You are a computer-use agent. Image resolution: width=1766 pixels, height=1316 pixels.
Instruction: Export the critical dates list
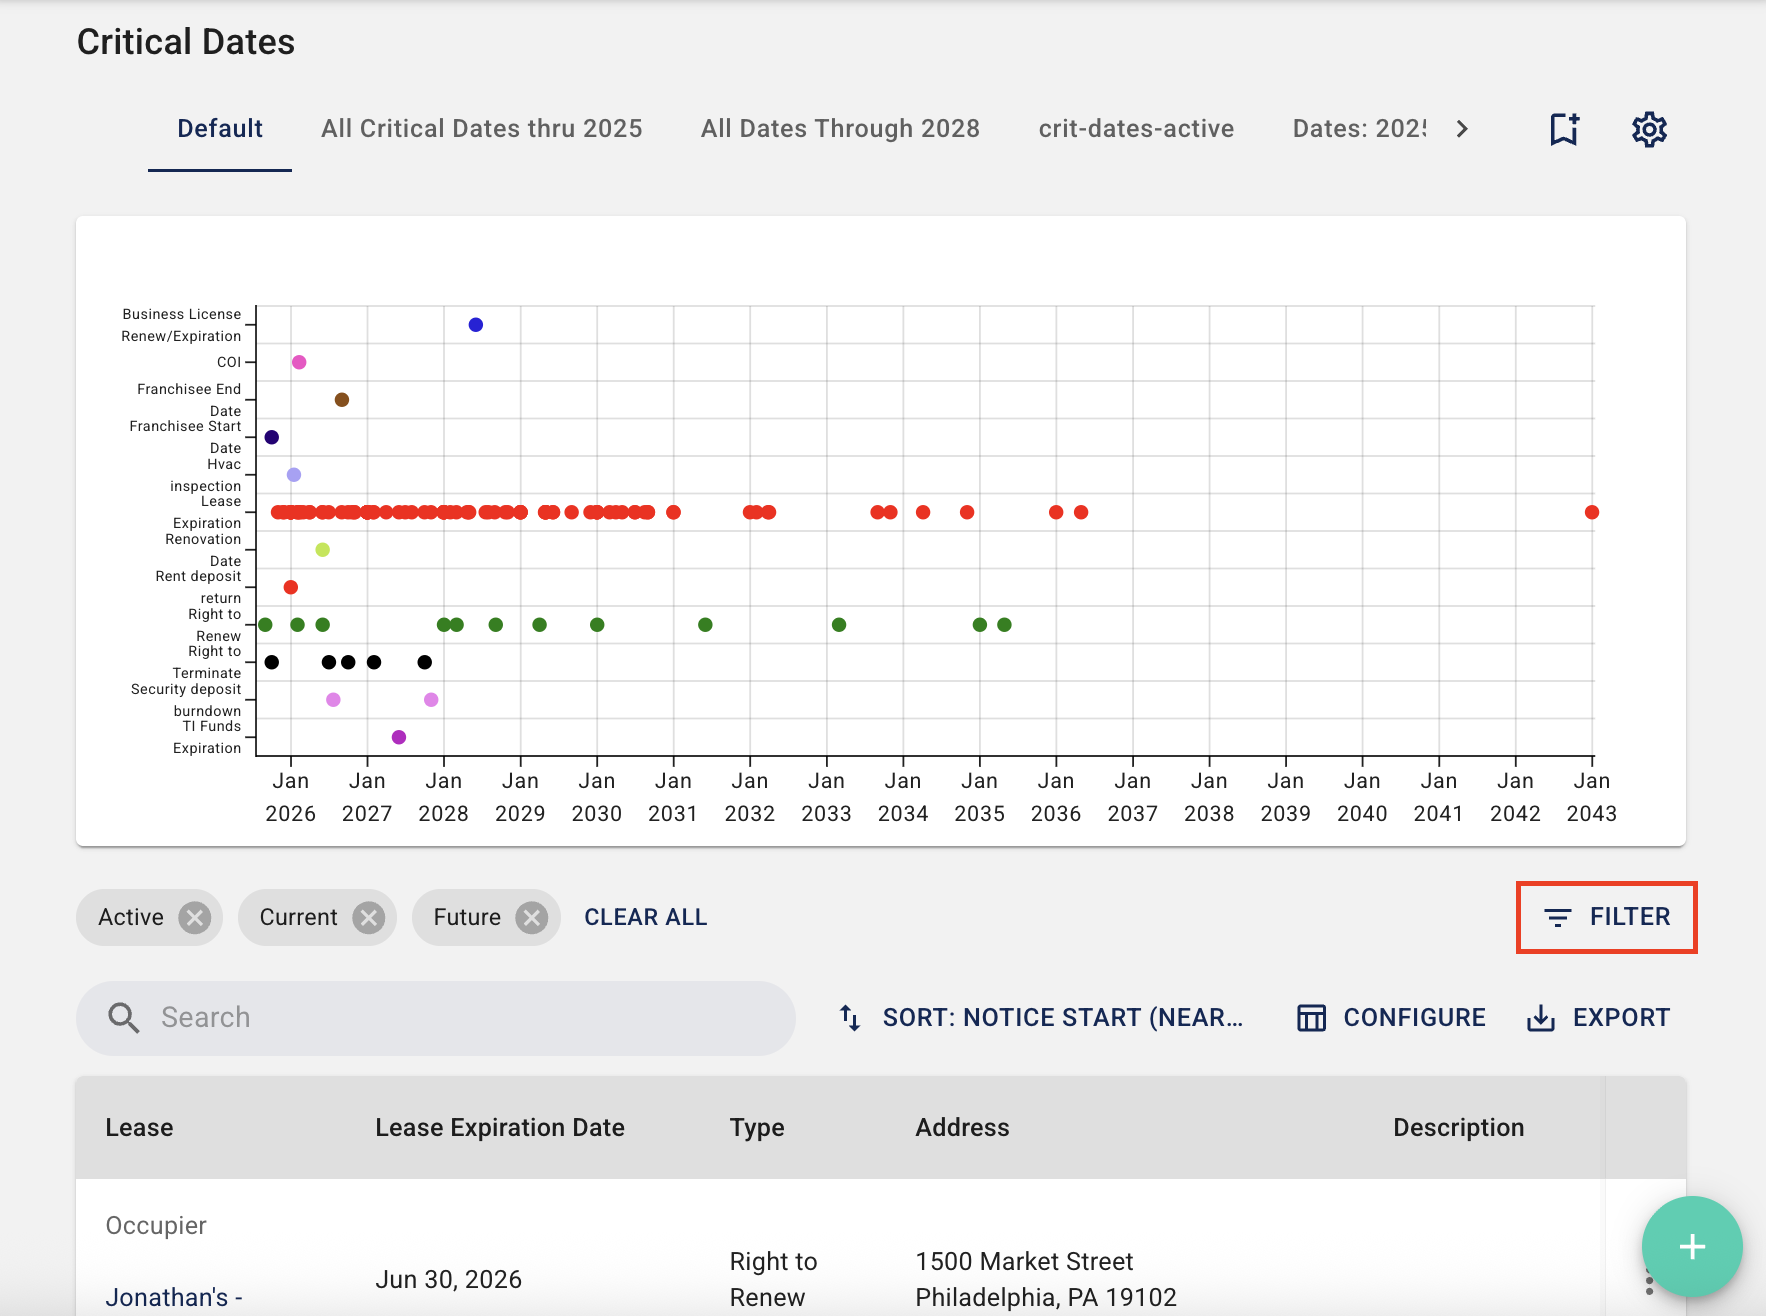1598,1017
